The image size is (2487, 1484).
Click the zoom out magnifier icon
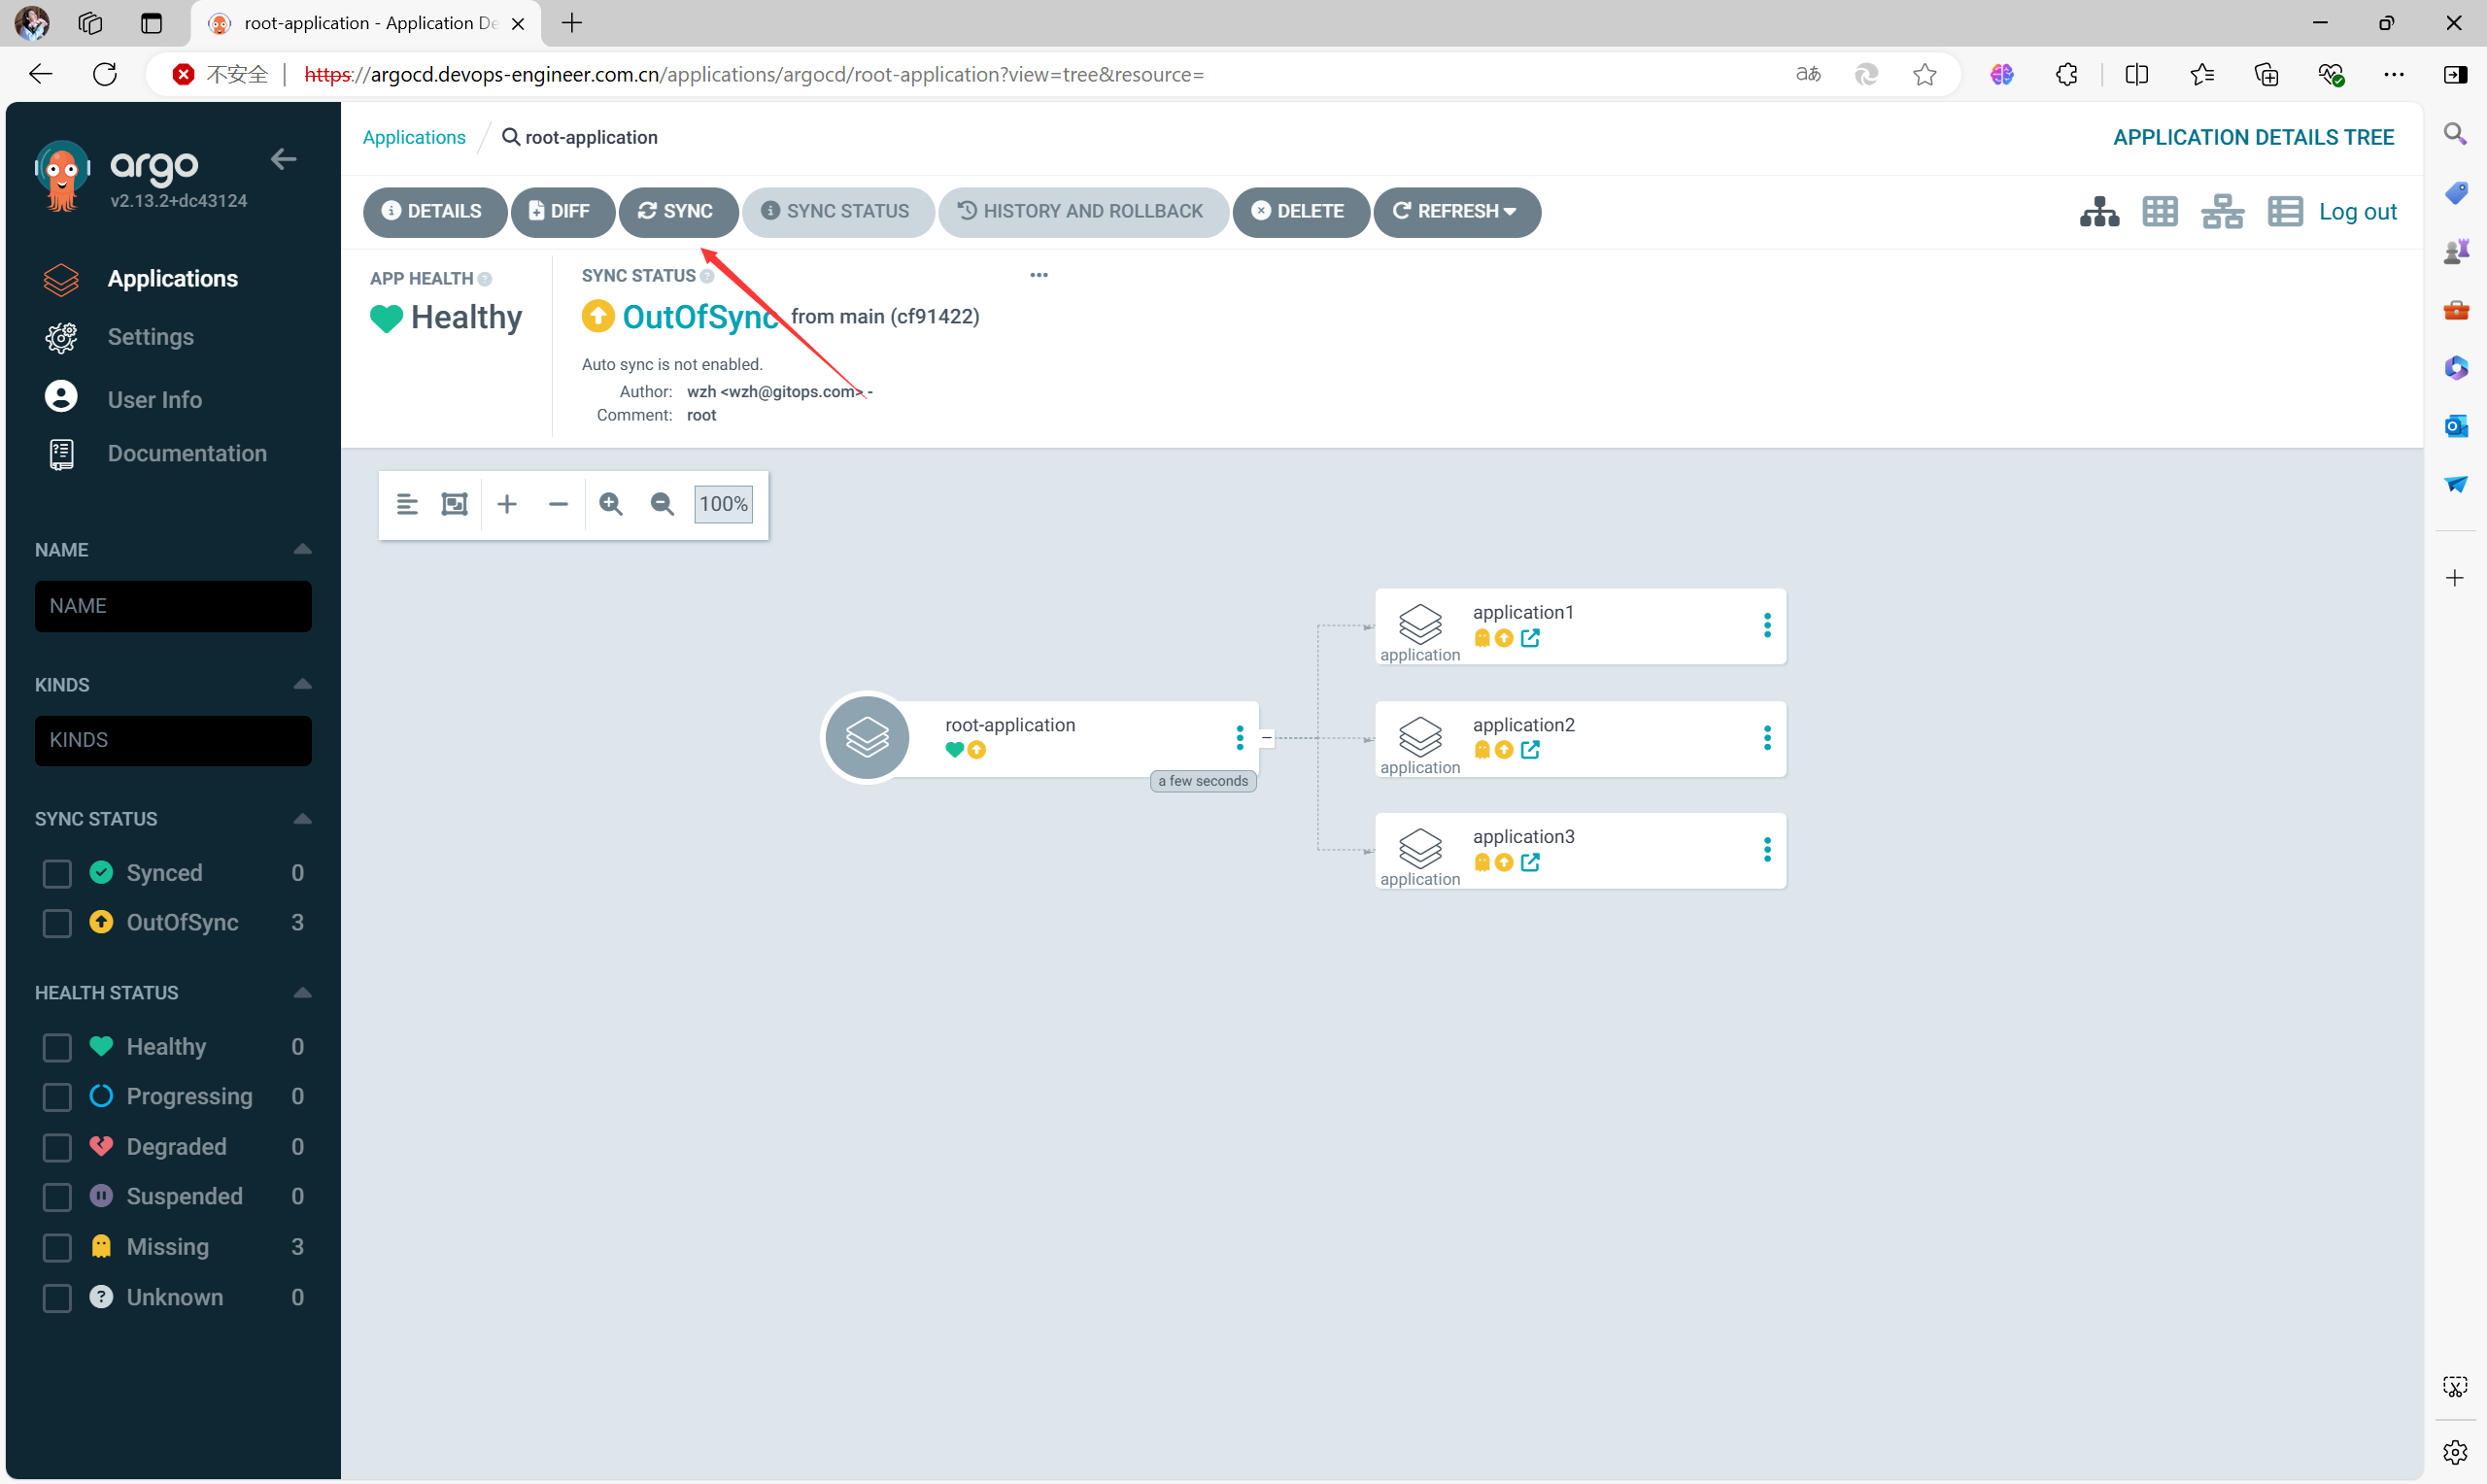[661, 504]
